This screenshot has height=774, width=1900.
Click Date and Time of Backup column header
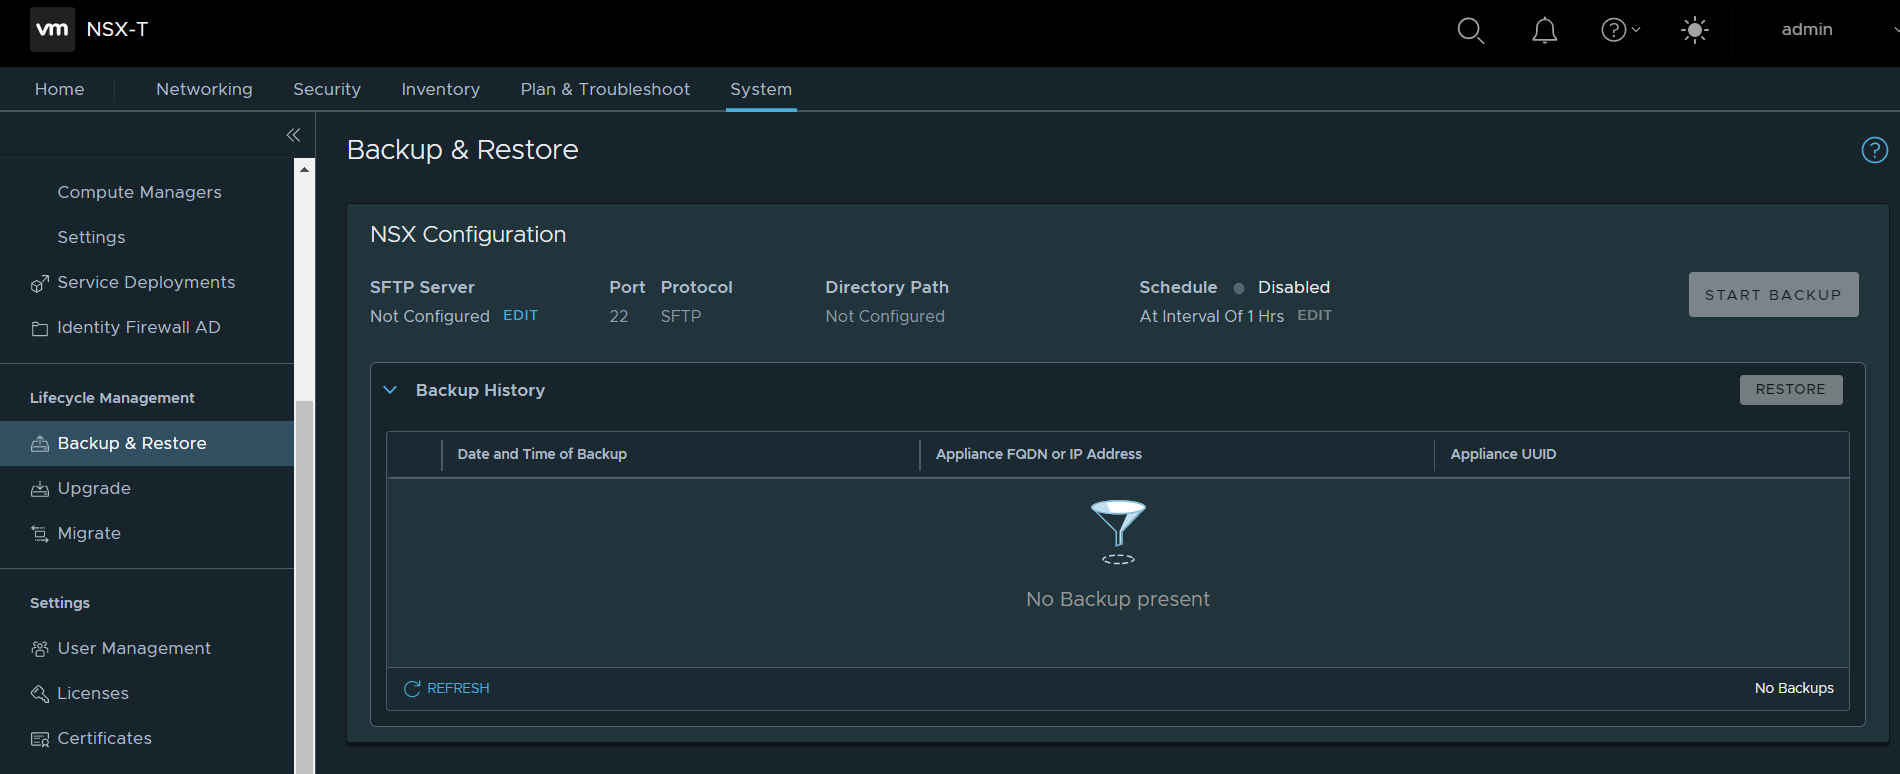tap(542, 454)
